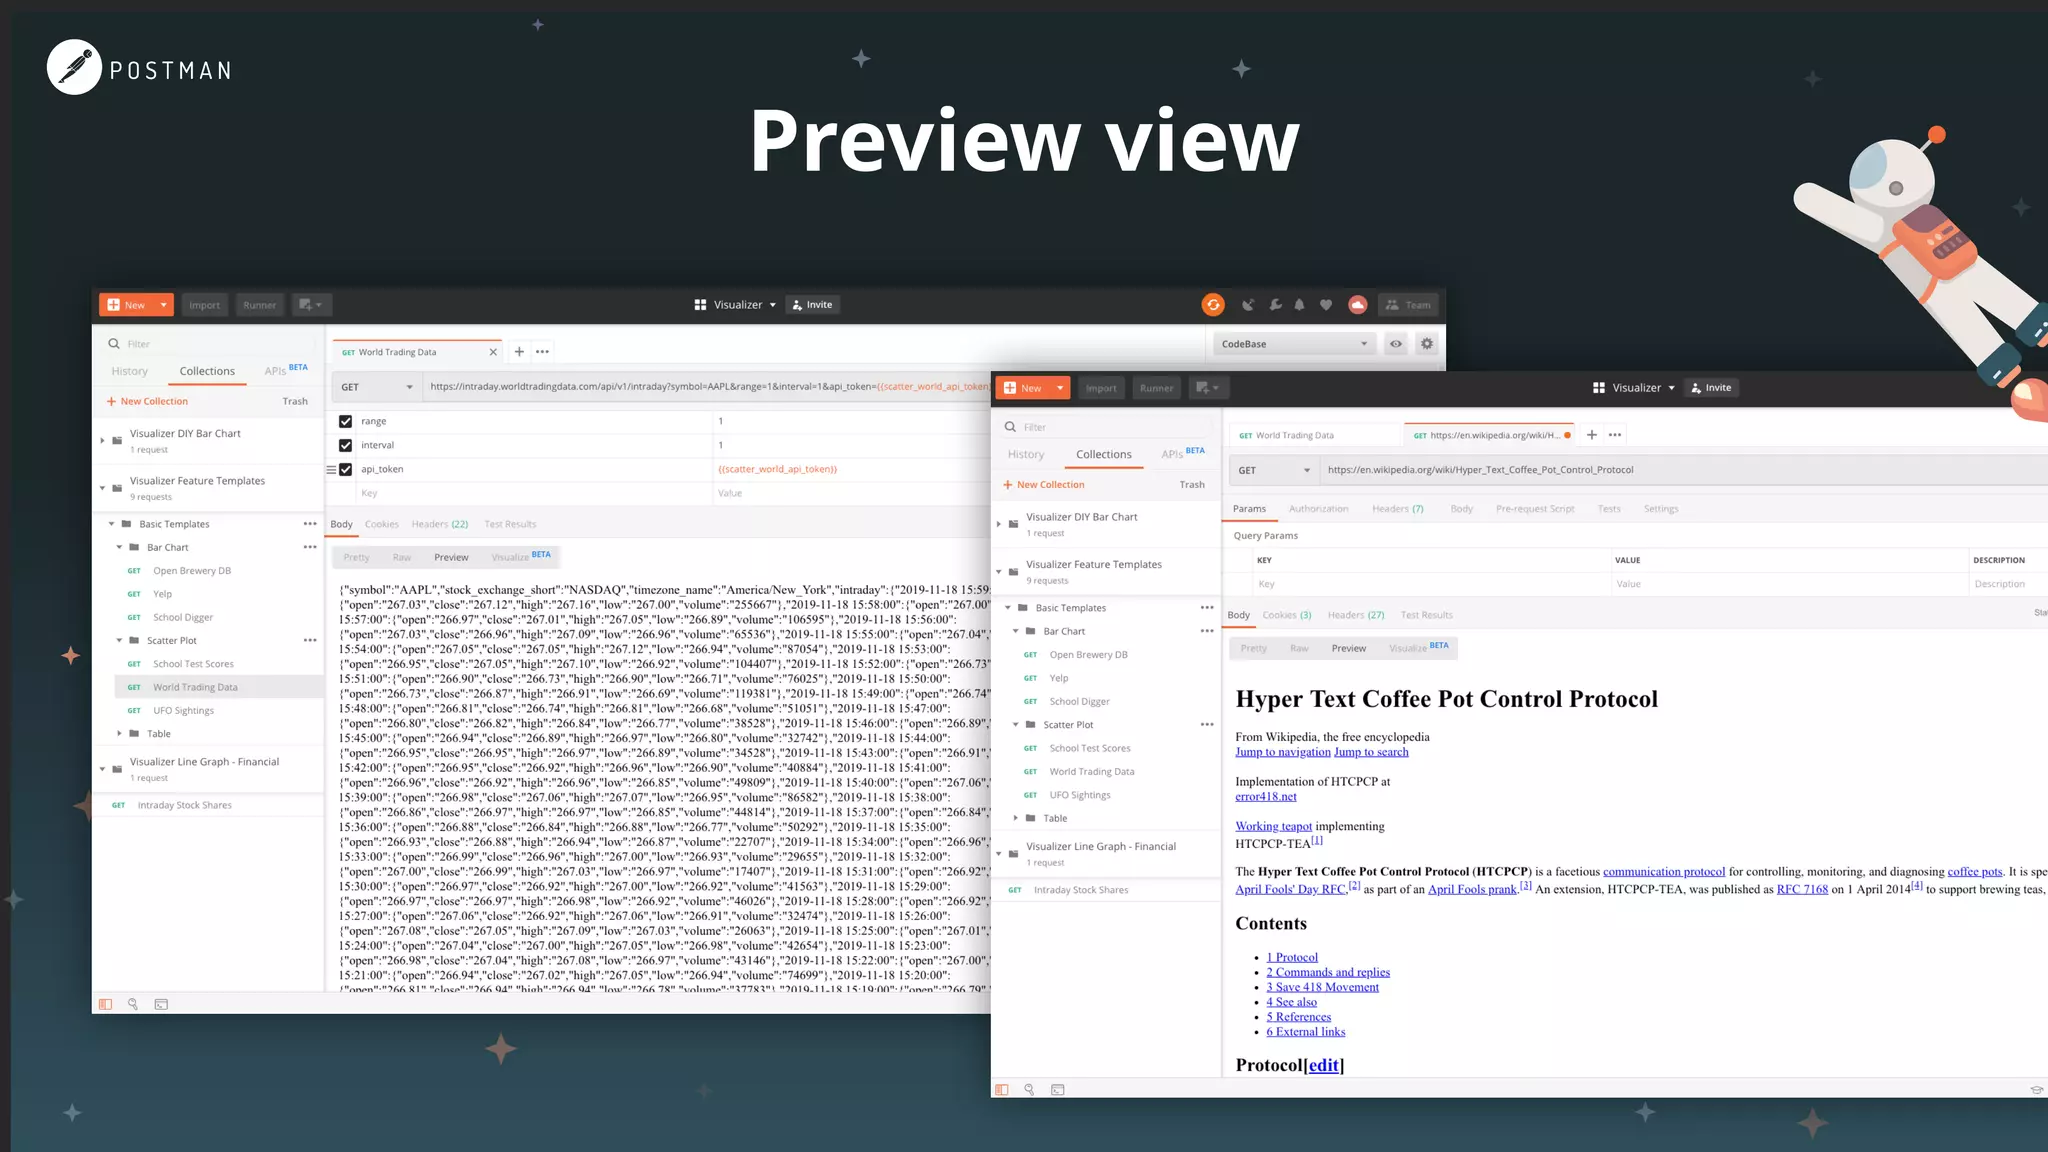This screenshot has width=2048, height=1152.
Task: Uncheck the interval parameter checkbox
Action: 345,446
